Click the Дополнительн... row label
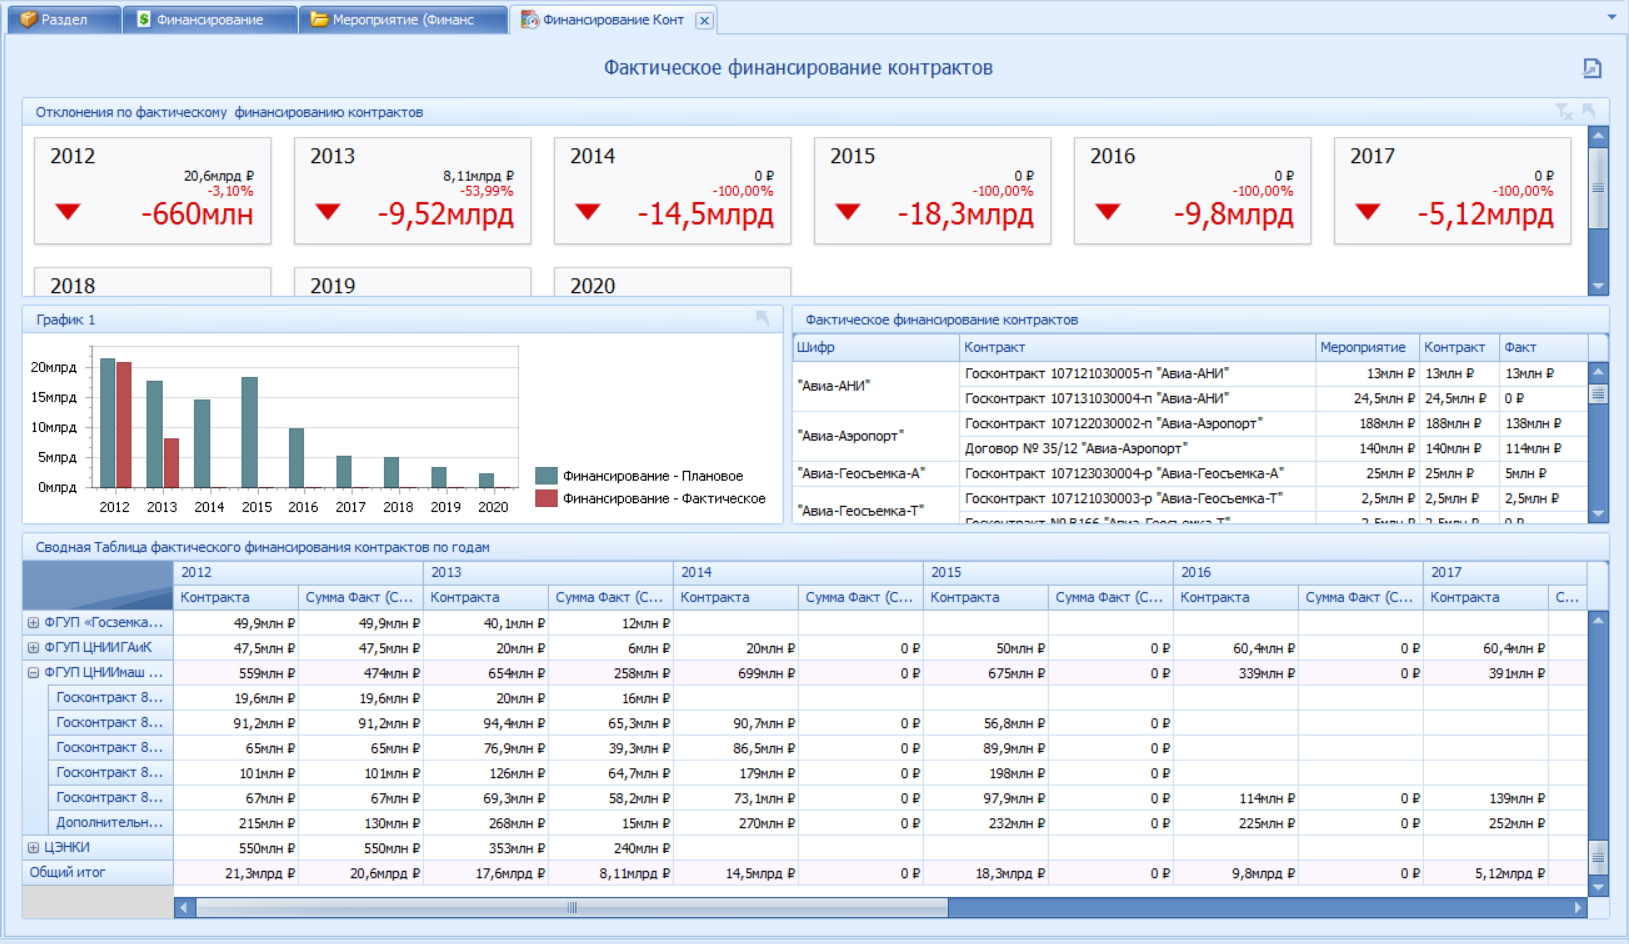 pos(110,822)
